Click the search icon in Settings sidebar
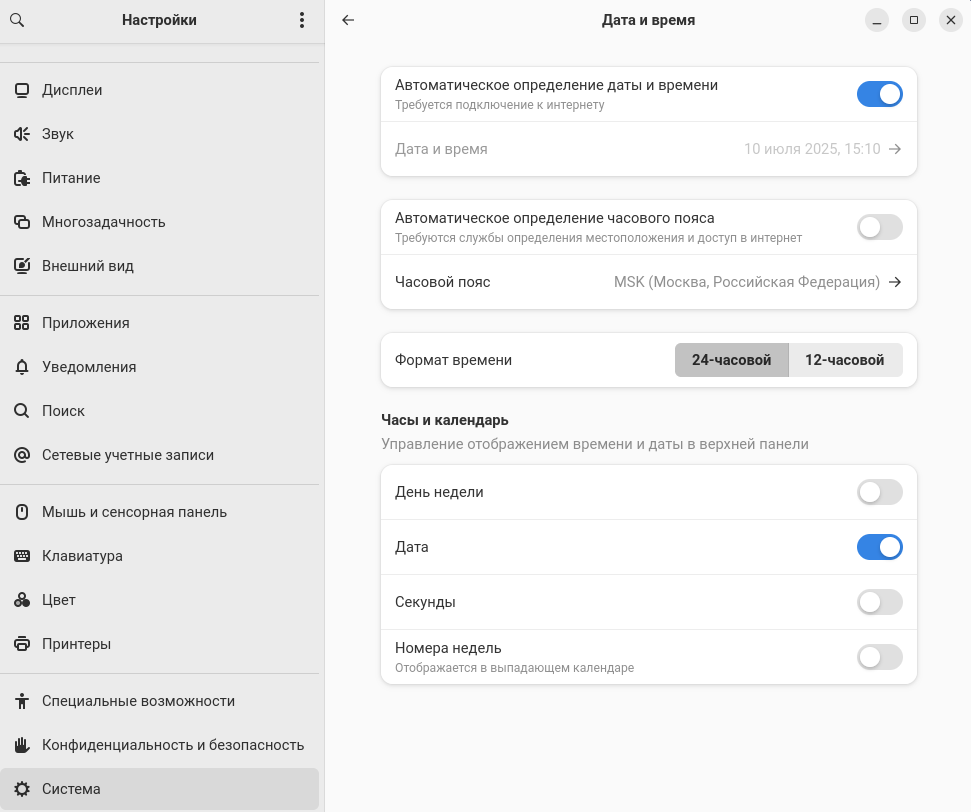This screenshot has width=971, height=812. (17, 20)
